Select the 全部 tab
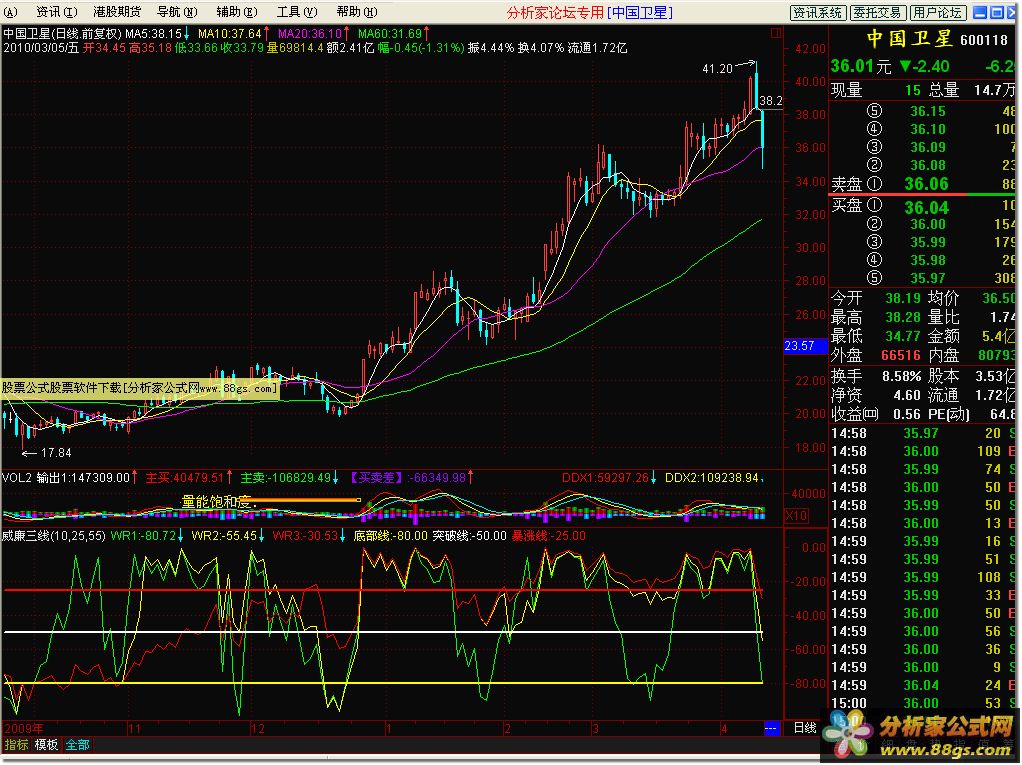 [x=78, y=744]
